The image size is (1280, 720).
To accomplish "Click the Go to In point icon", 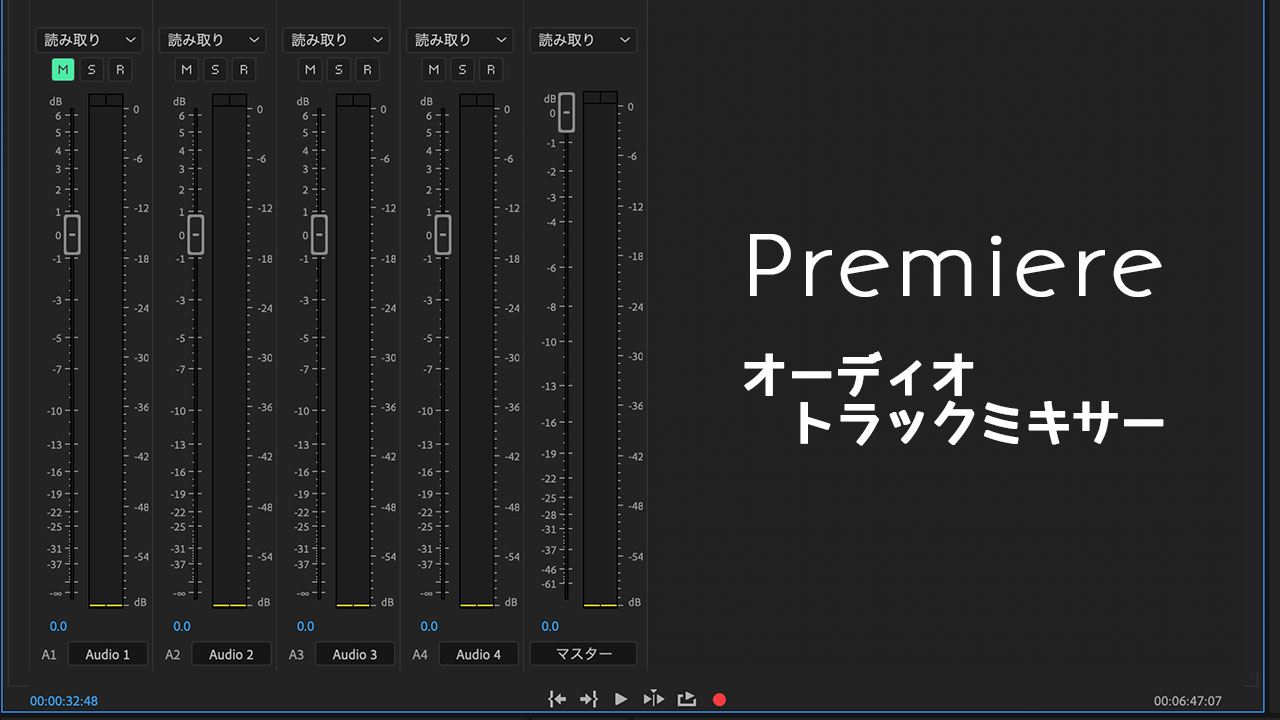I will click(557, 699).
